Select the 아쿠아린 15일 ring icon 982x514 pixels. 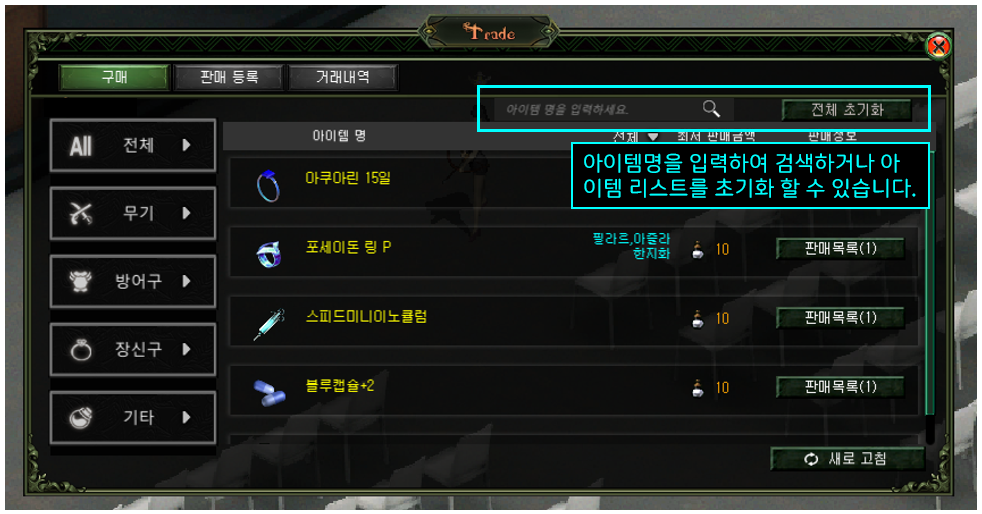[x=268, y=186]
